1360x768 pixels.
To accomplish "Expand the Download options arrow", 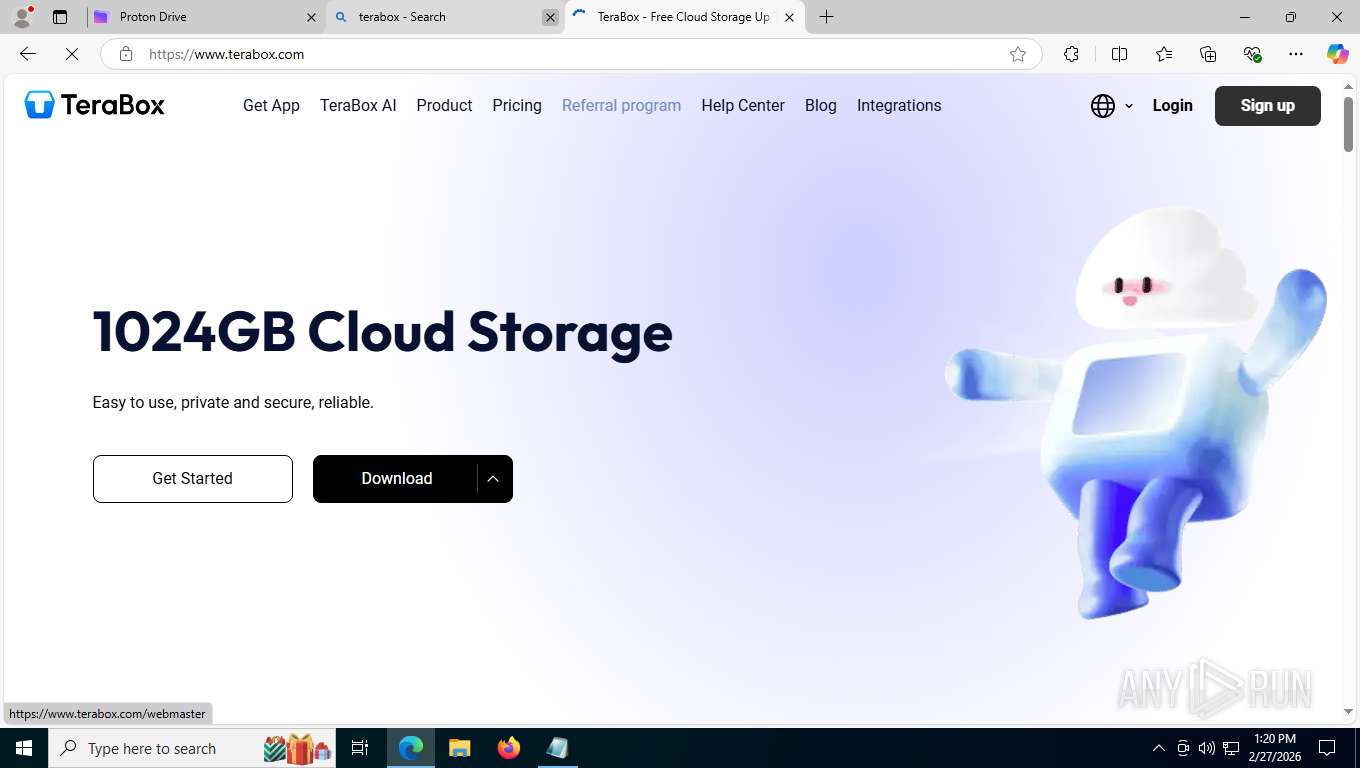I will pyautogui.click(x=494, y=479).
